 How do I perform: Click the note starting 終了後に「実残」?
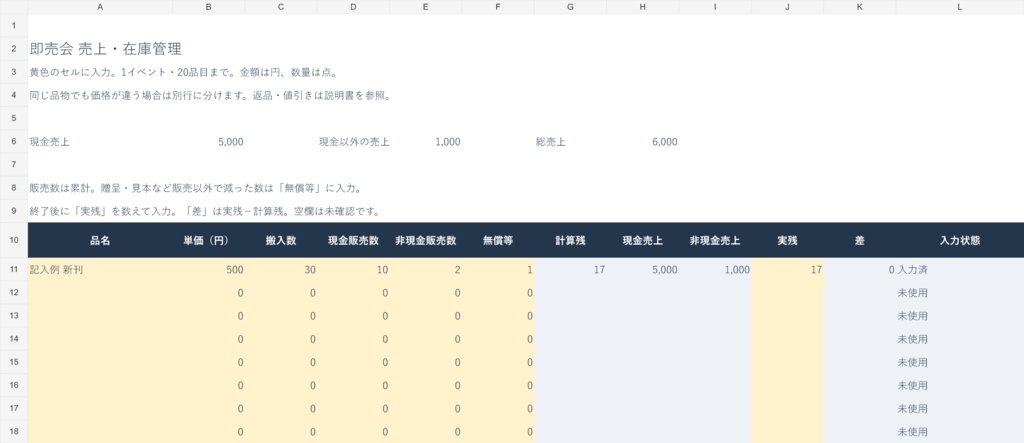205,212
